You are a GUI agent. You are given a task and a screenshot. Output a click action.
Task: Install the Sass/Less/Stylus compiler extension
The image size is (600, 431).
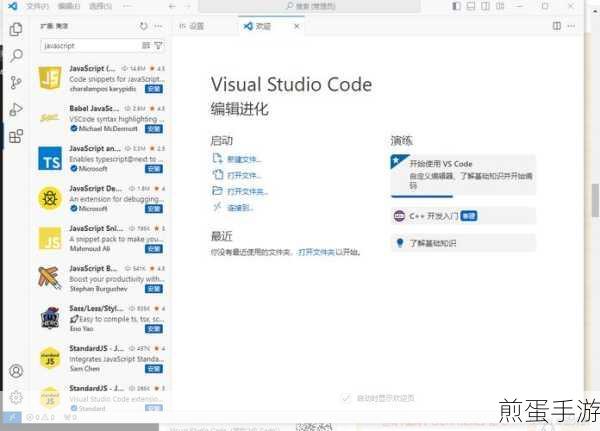pyautogui.click(x=154, y=329)
